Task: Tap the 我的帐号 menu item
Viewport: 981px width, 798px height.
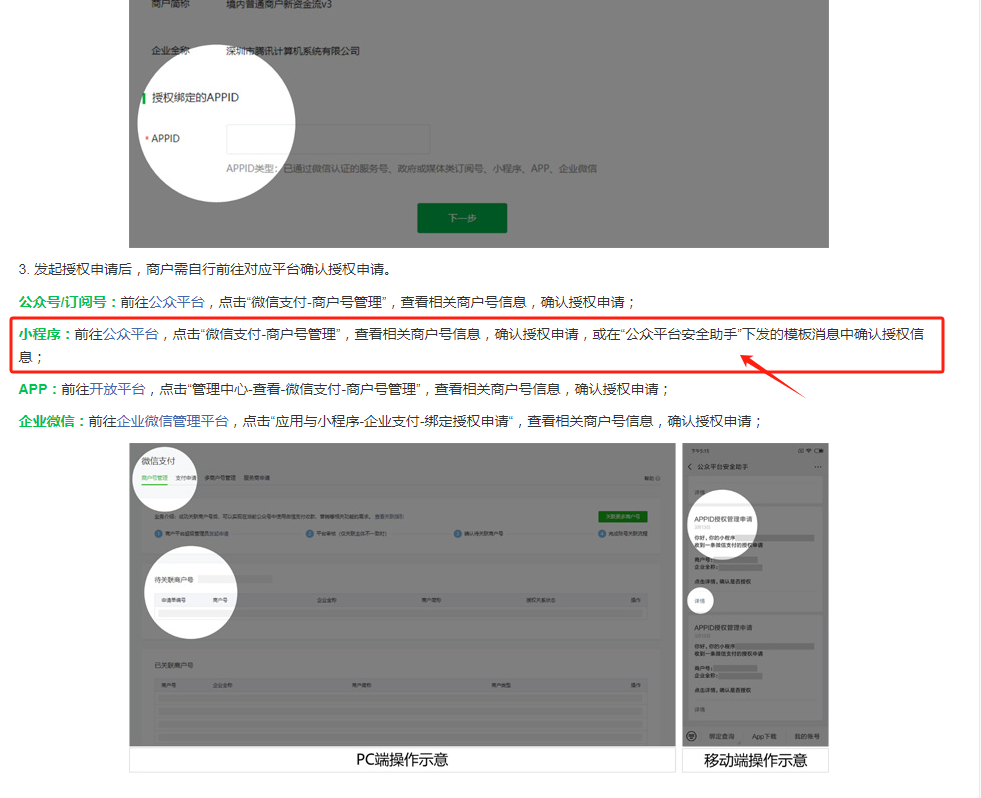Action: 806,737
